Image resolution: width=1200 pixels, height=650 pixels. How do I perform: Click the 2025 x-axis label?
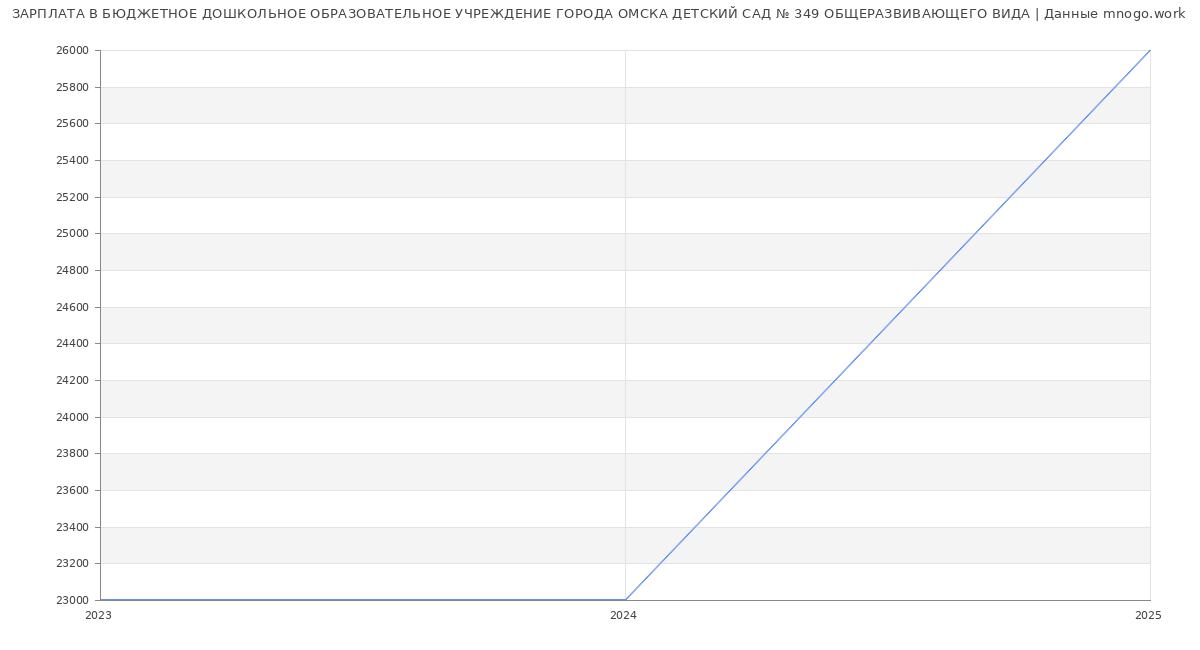[1148, 616]
